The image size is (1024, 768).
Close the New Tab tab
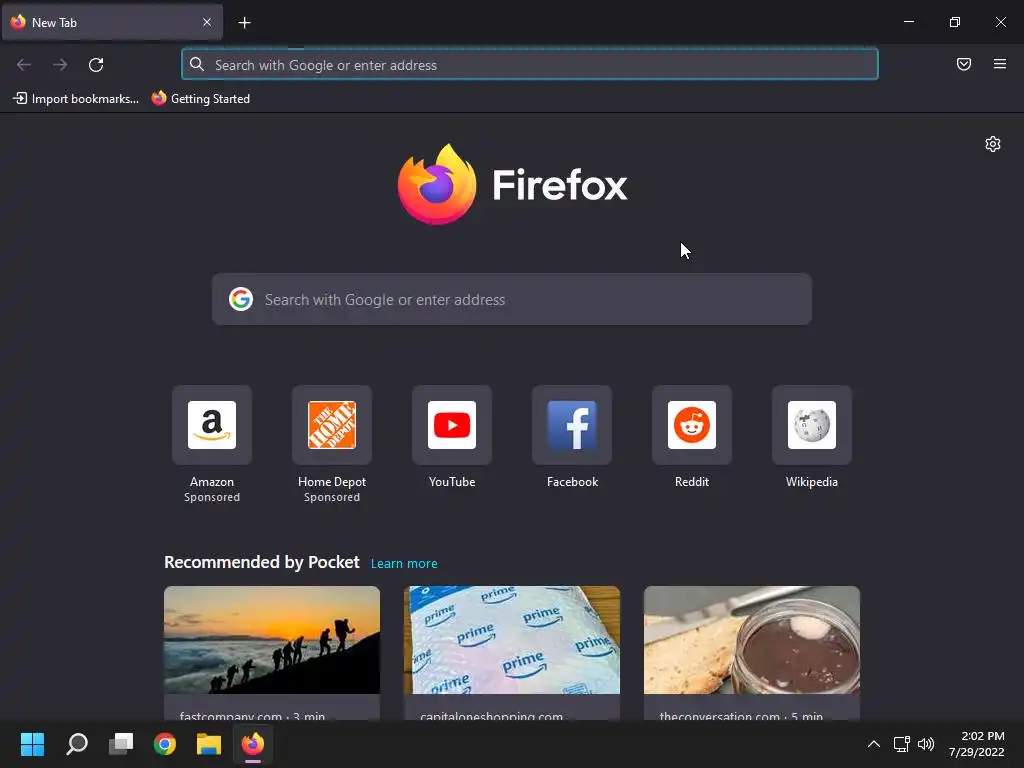(x=207, y=22)
